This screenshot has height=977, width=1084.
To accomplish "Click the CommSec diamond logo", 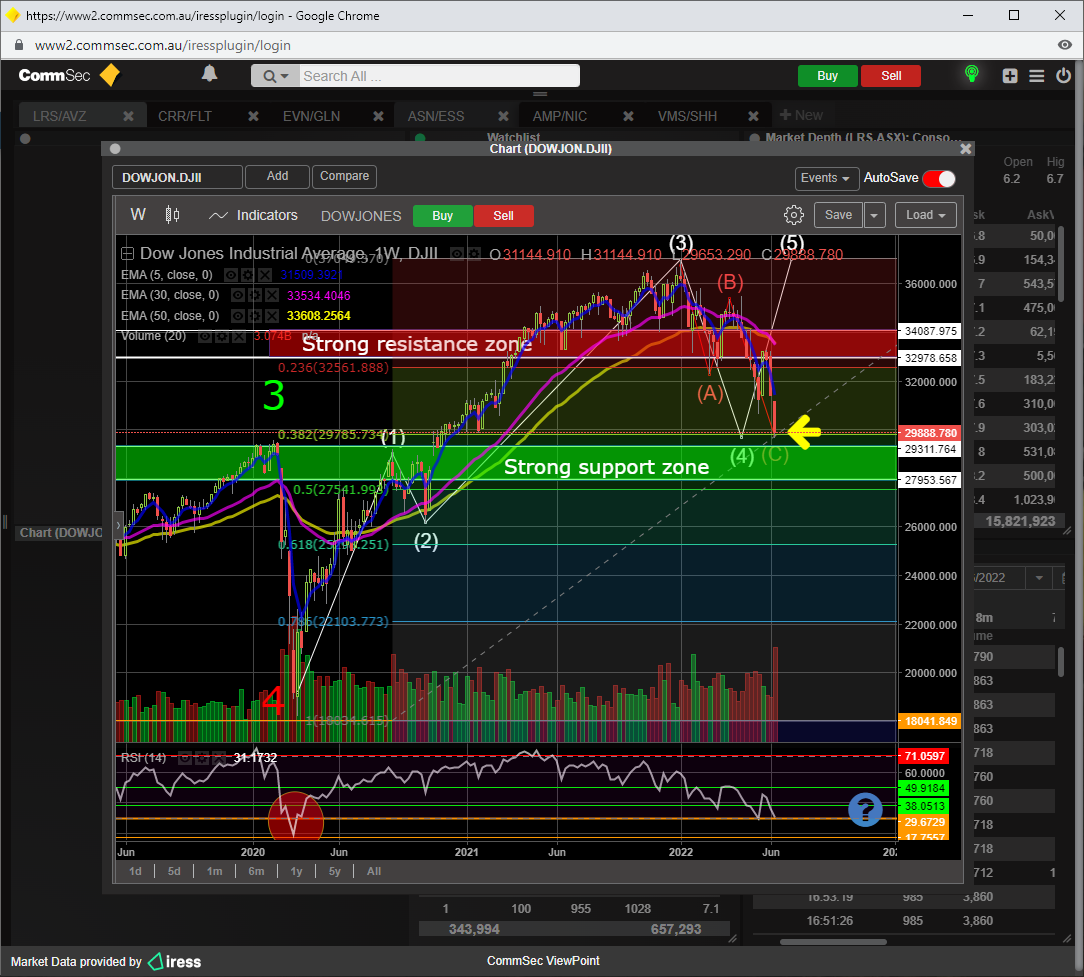I will 110,75.
